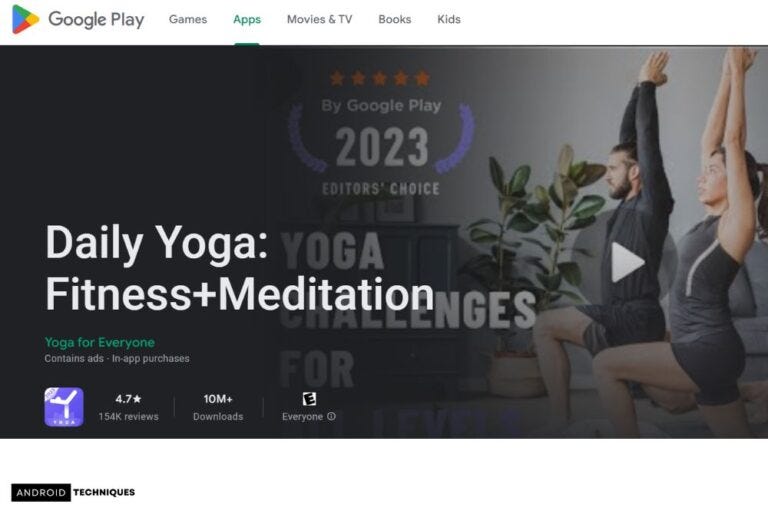This screenshot has width=768, height=511.
Task: Click the five orange stars in banner
Action: (380, 78)
